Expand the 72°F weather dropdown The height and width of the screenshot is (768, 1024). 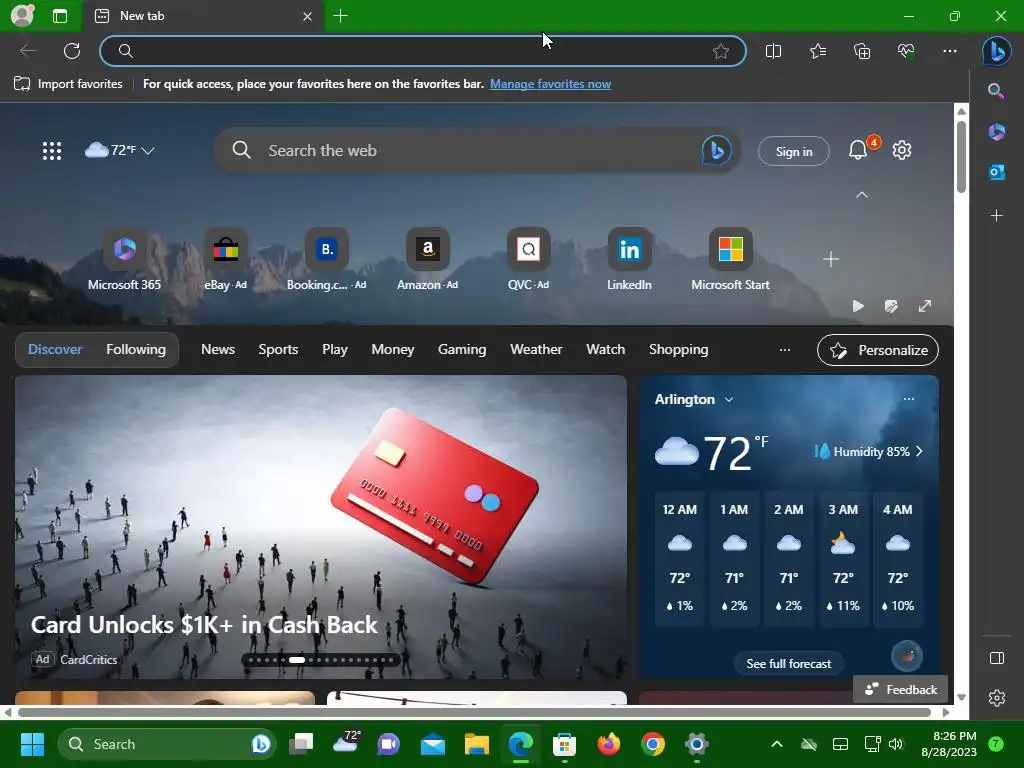click(x=120, y=150)
